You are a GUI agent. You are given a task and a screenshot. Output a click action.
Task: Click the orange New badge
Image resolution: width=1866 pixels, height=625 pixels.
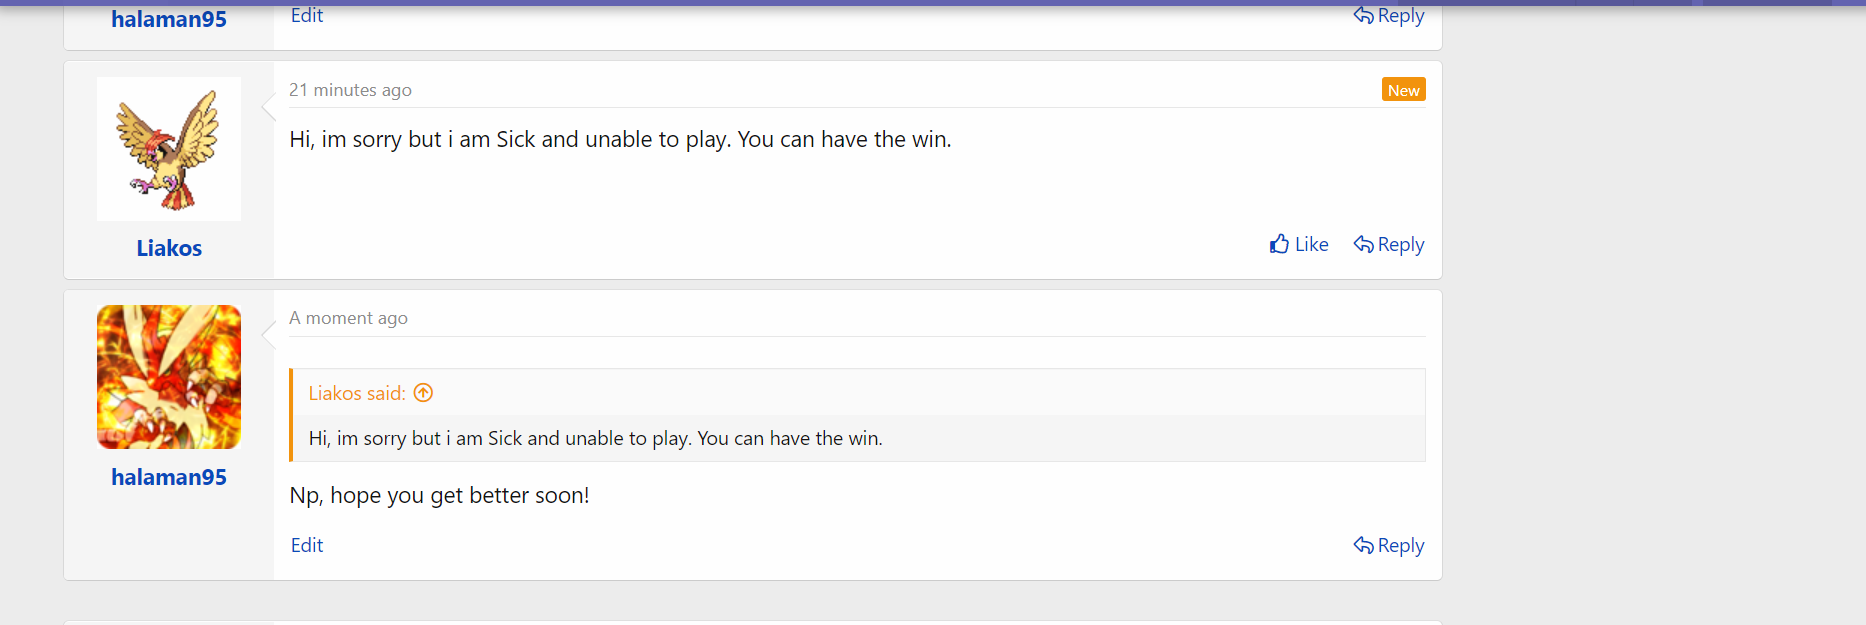pyautogui.click(x=1403, y=90)
